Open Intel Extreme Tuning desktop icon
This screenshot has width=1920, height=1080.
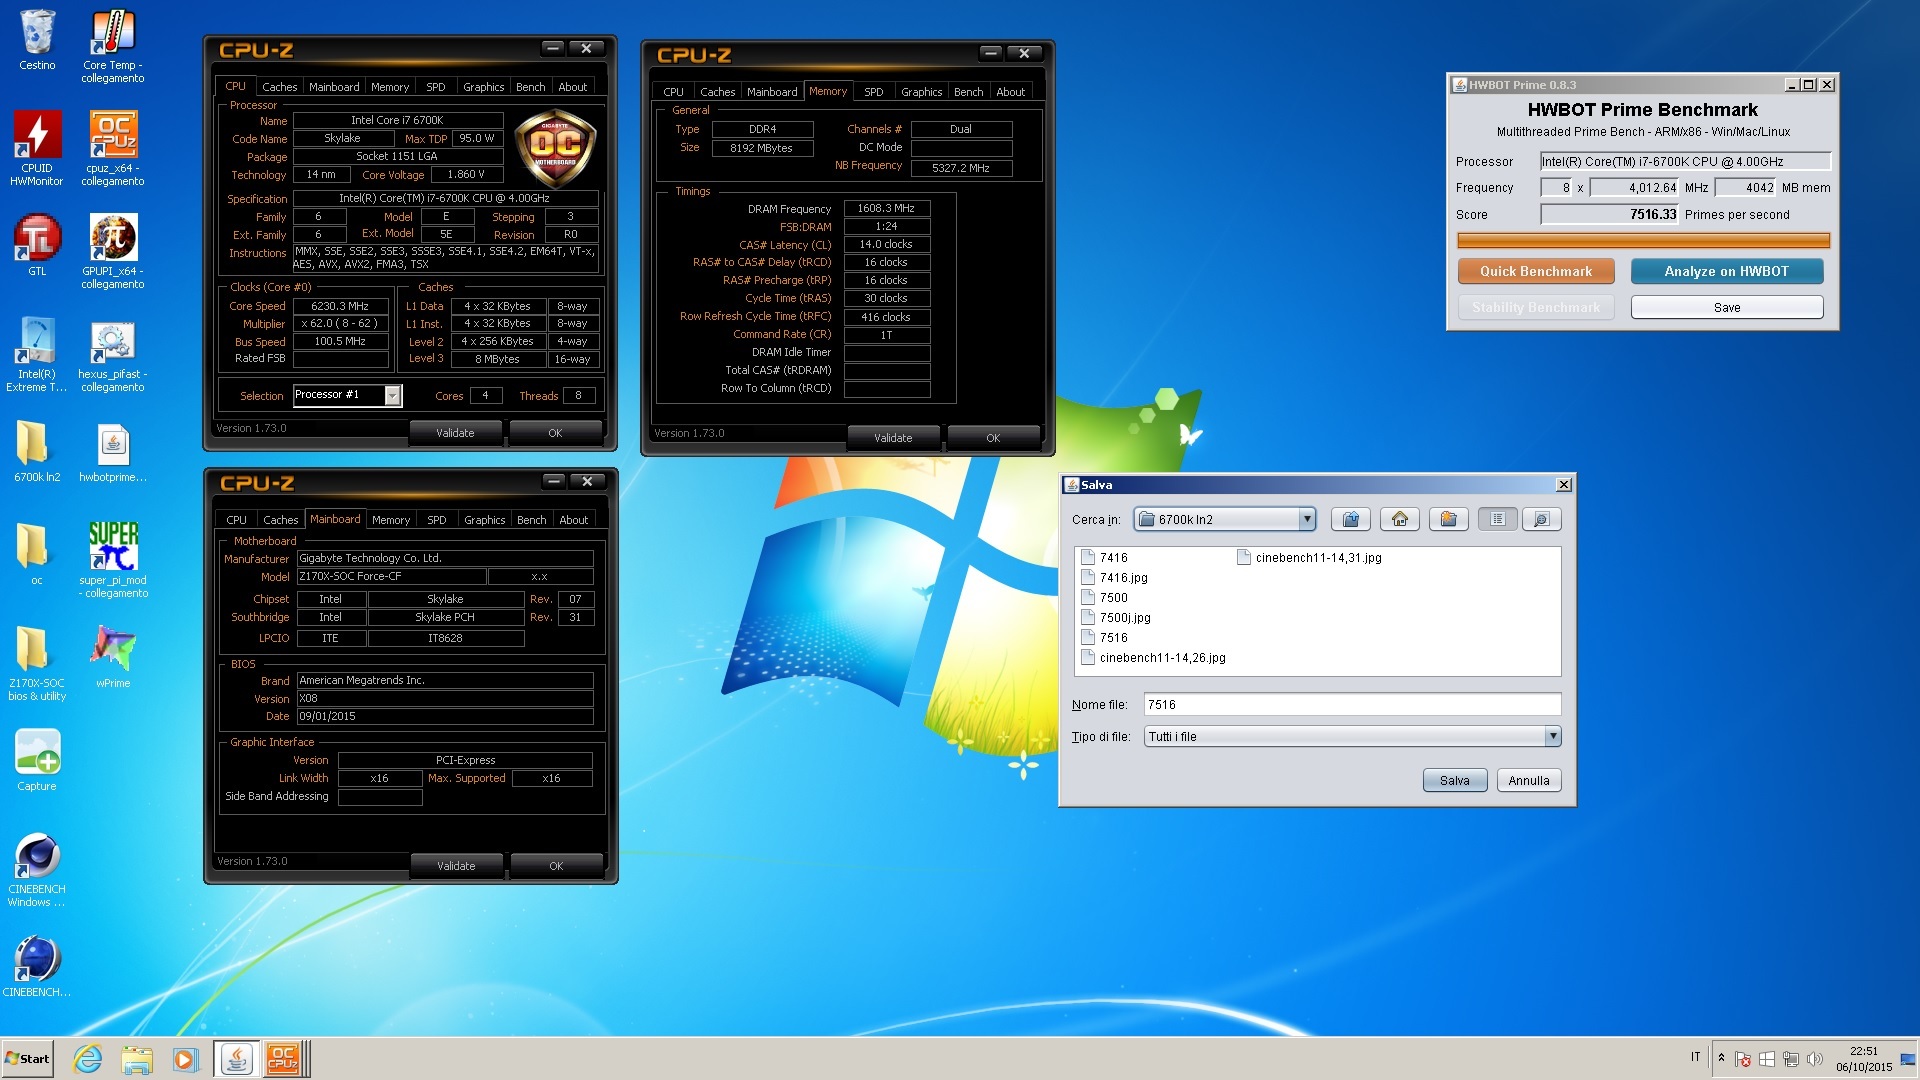click(x=37, y=355)
